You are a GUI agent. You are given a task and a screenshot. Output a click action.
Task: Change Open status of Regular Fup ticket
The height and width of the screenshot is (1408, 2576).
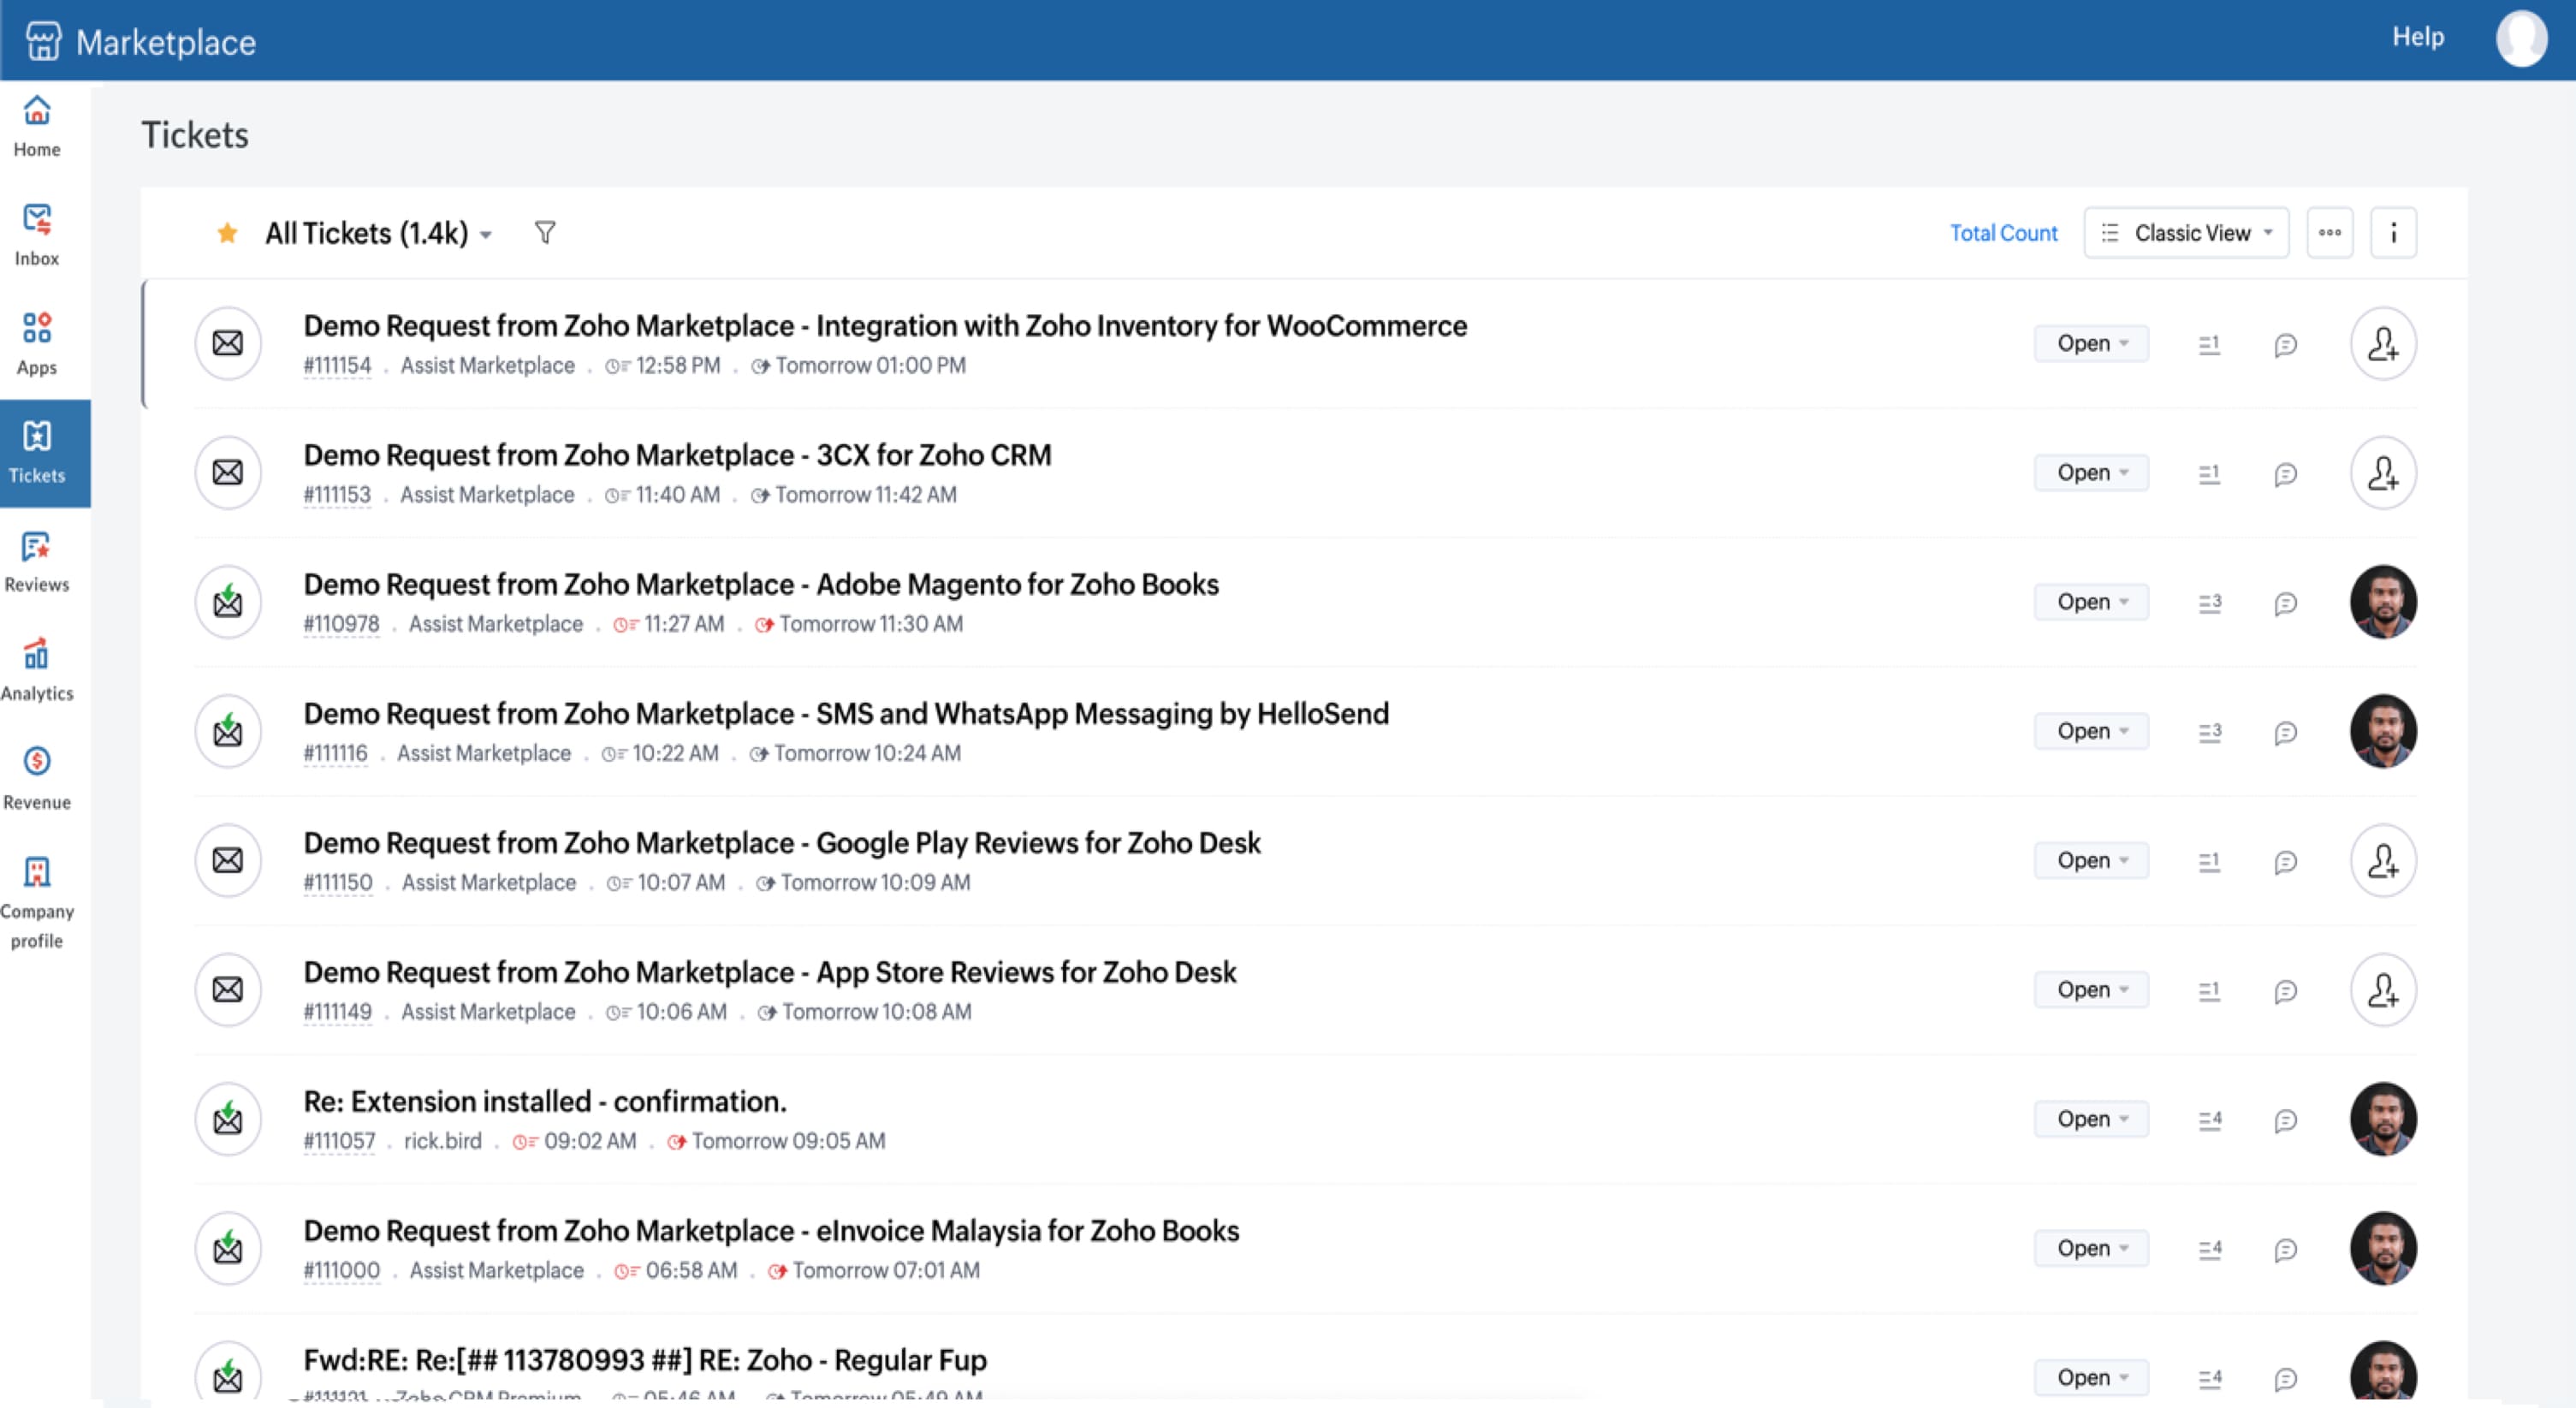tap(2091, 1377)
